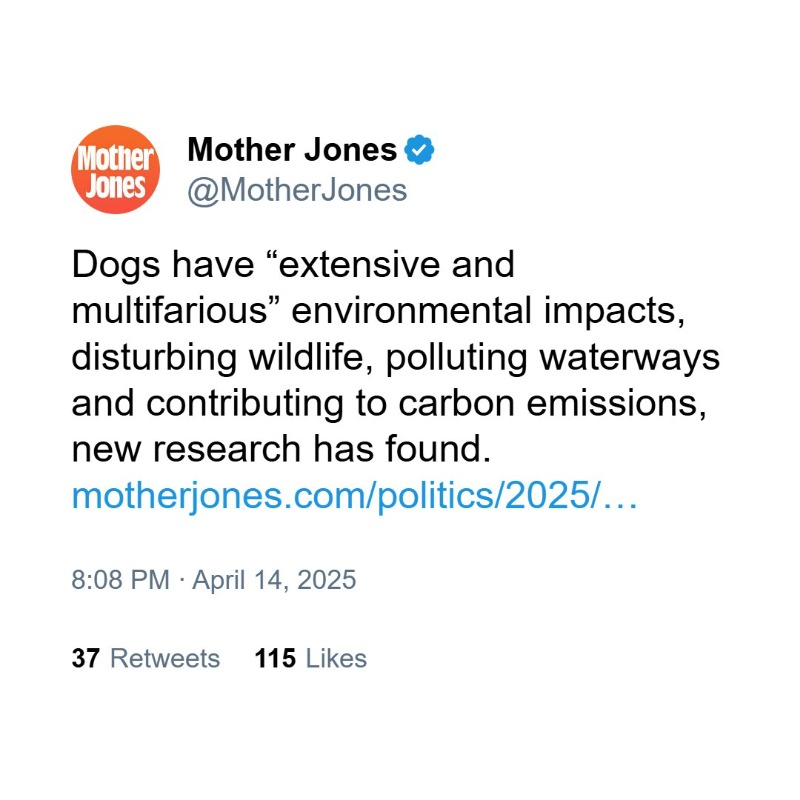Open the motherjones.com/politics/2025 article link

(x=353, y=495)
